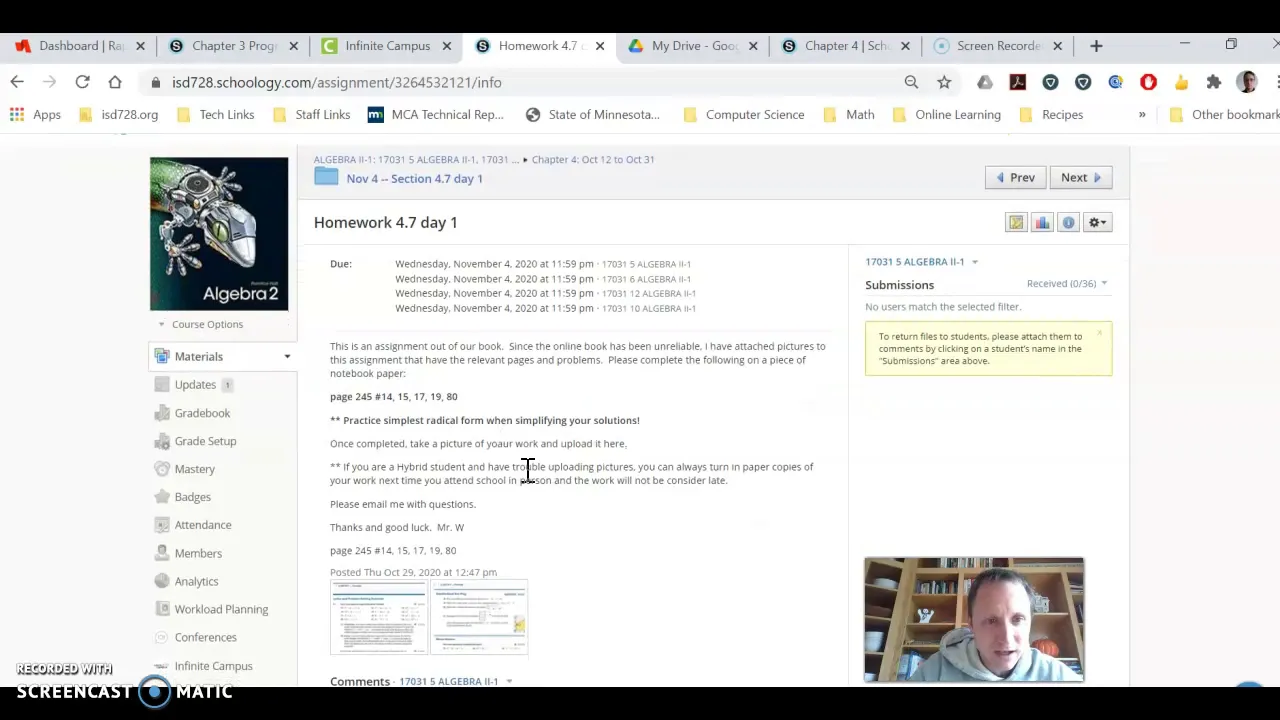
Task: Open the Apps grid in bookmarks bar
Action: (35, 114)
